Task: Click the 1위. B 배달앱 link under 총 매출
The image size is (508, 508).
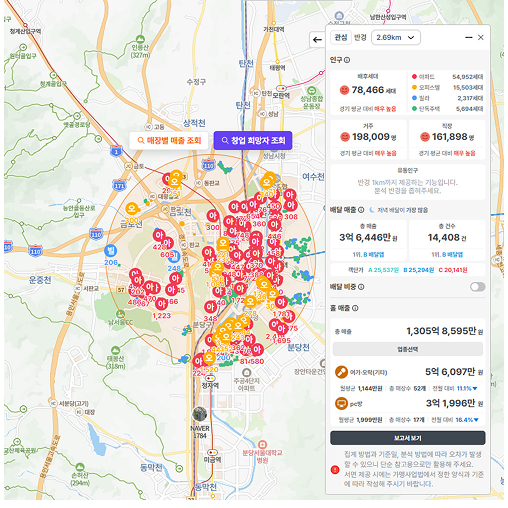Action: (368, 255)
